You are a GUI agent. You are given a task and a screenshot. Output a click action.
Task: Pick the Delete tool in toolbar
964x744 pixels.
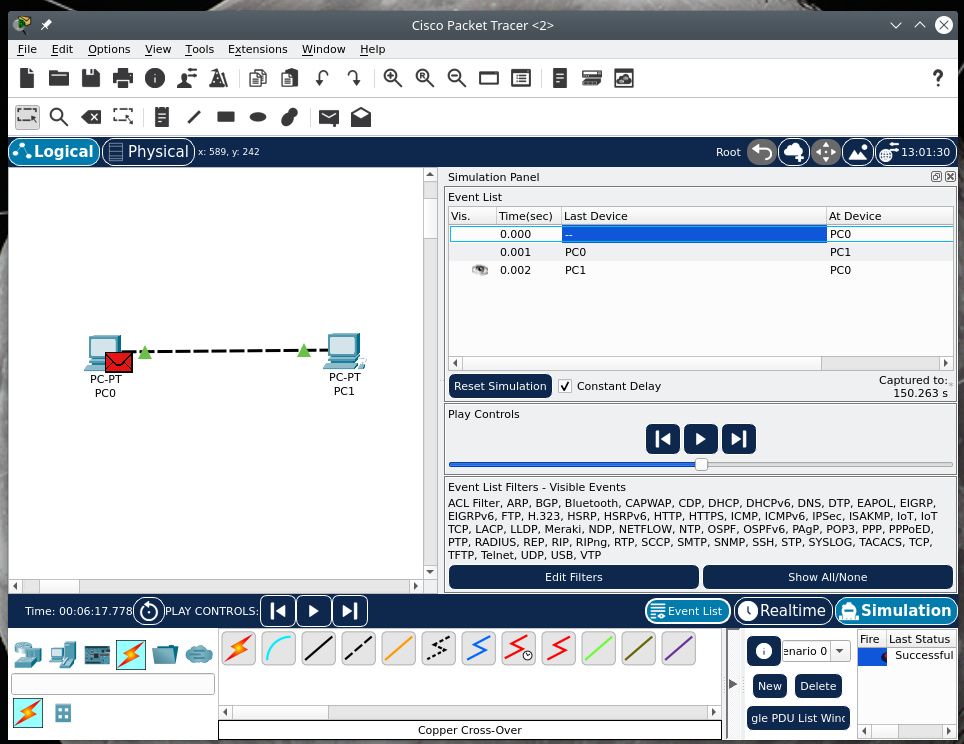tap(91, 117)
